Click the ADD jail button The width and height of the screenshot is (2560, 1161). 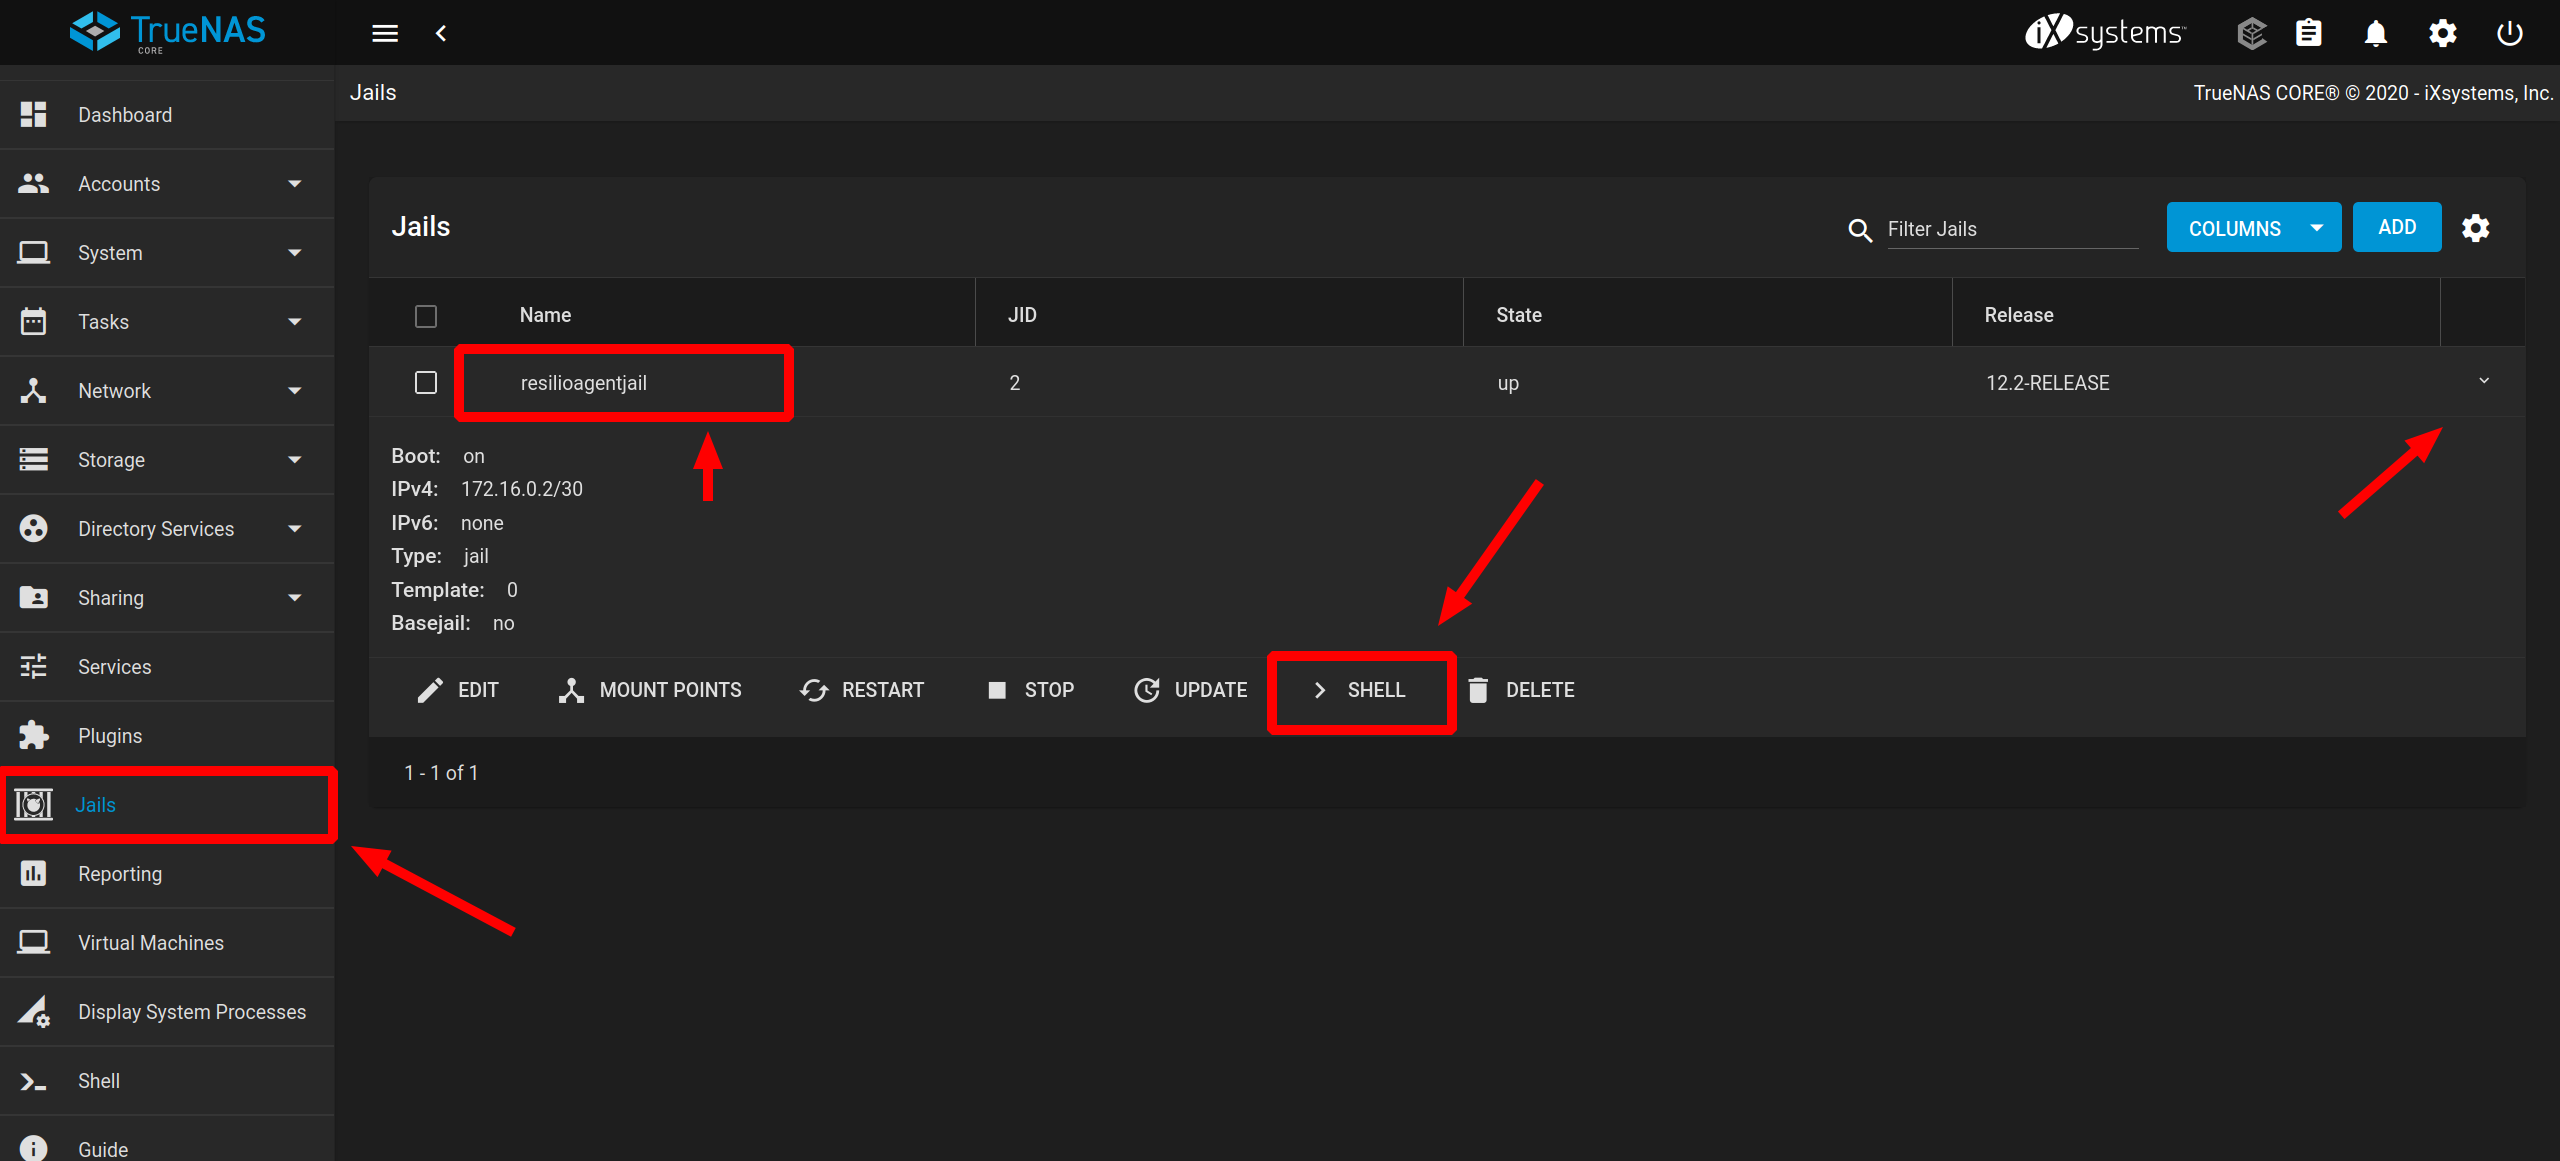click(x=2396, y=227)
